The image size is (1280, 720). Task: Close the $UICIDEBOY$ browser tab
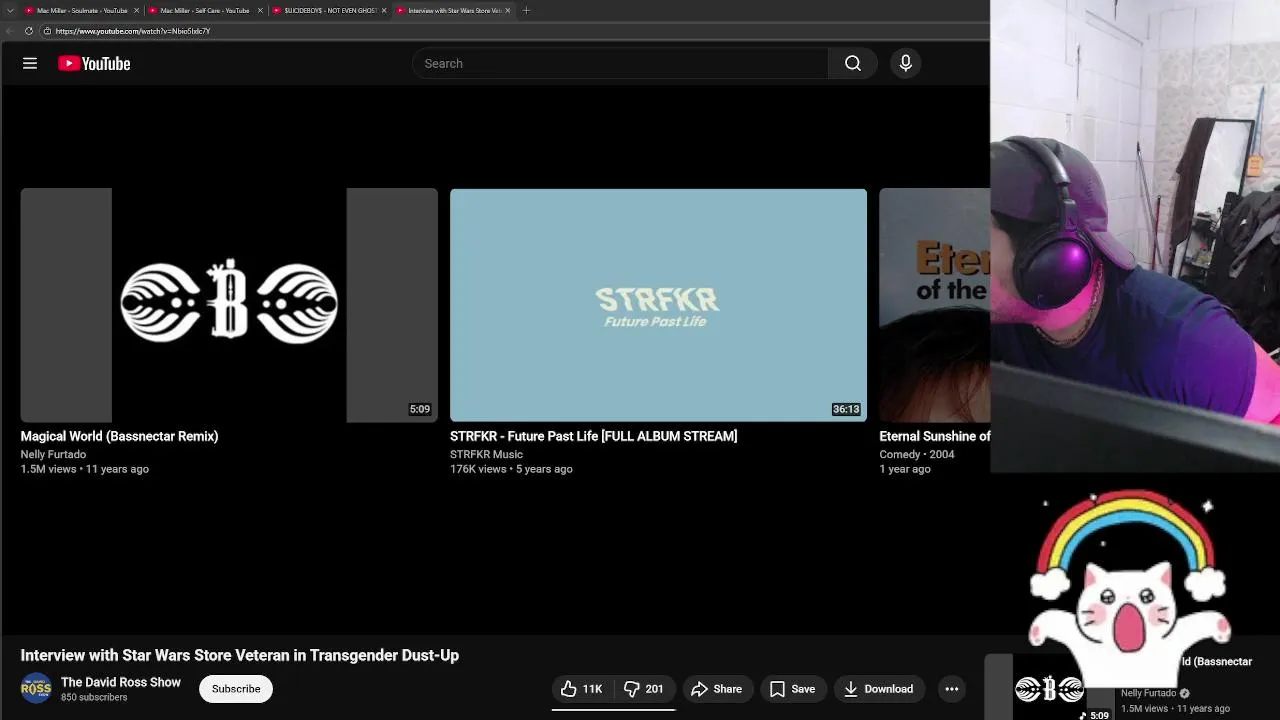pyautogui.click(x=384, y=10)
